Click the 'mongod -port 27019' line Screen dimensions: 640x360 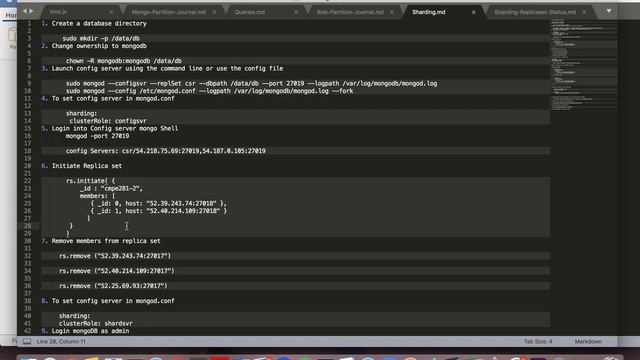pyautogui.click(x=97, y=136)
